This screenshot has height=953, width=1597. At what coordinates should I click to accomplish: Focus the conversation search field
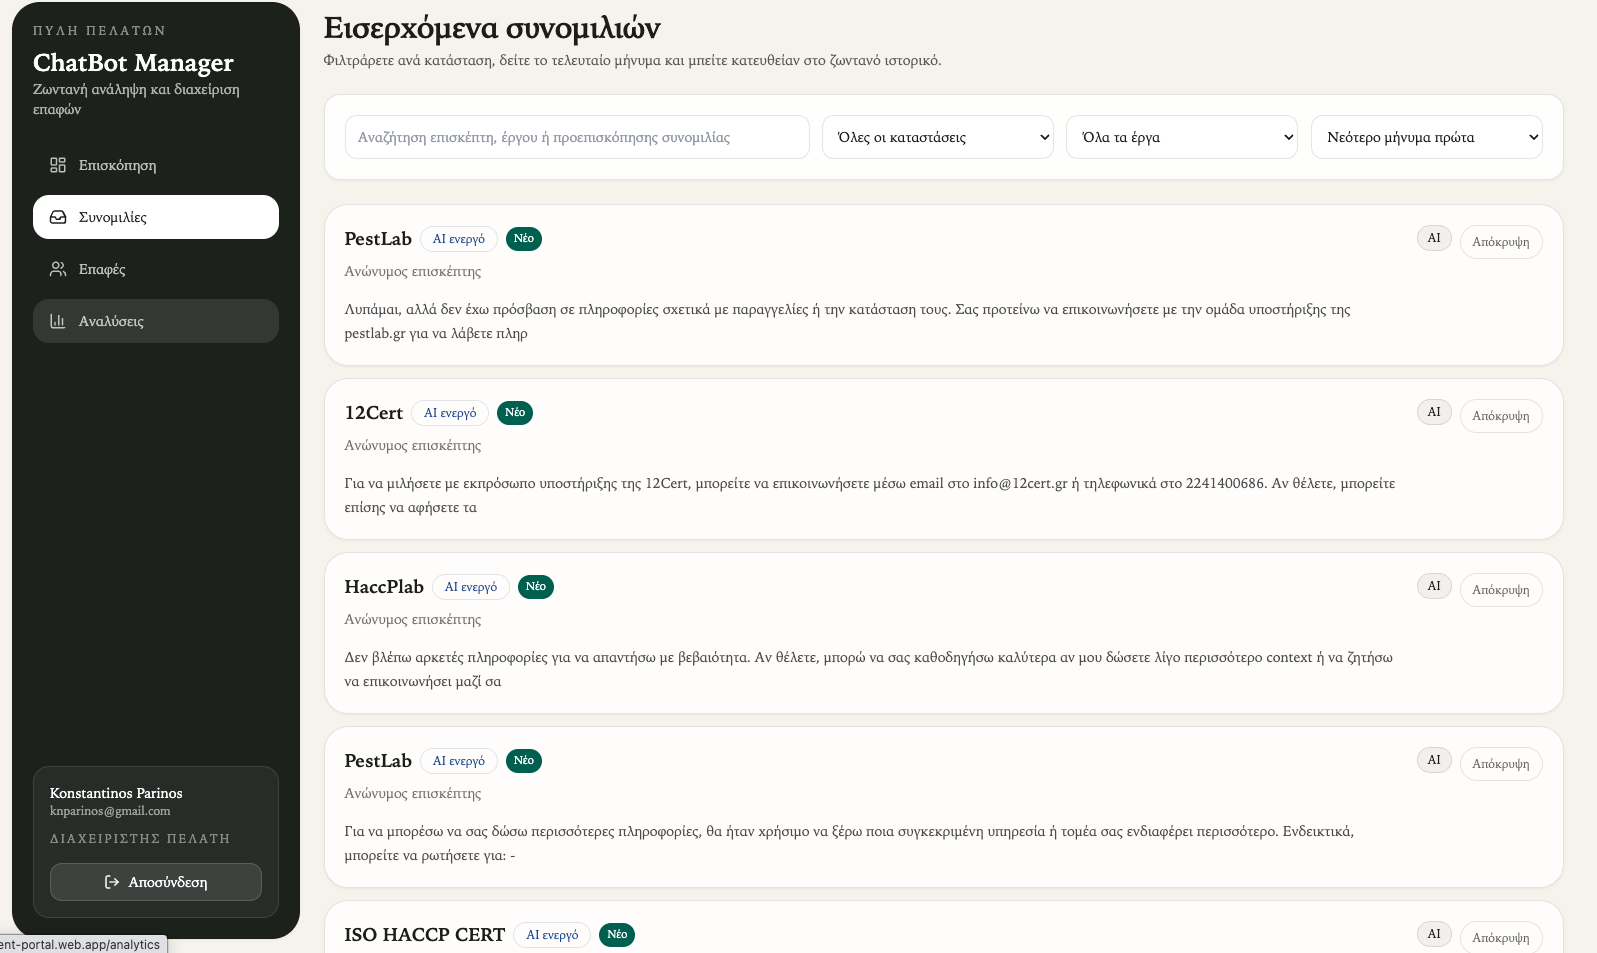pos(577,137)
